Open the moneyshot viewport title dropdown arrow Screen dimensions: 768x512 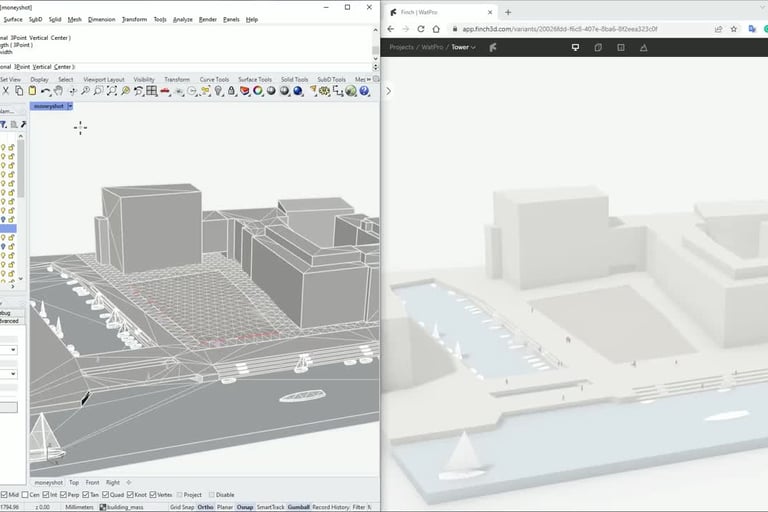point(70,106)
